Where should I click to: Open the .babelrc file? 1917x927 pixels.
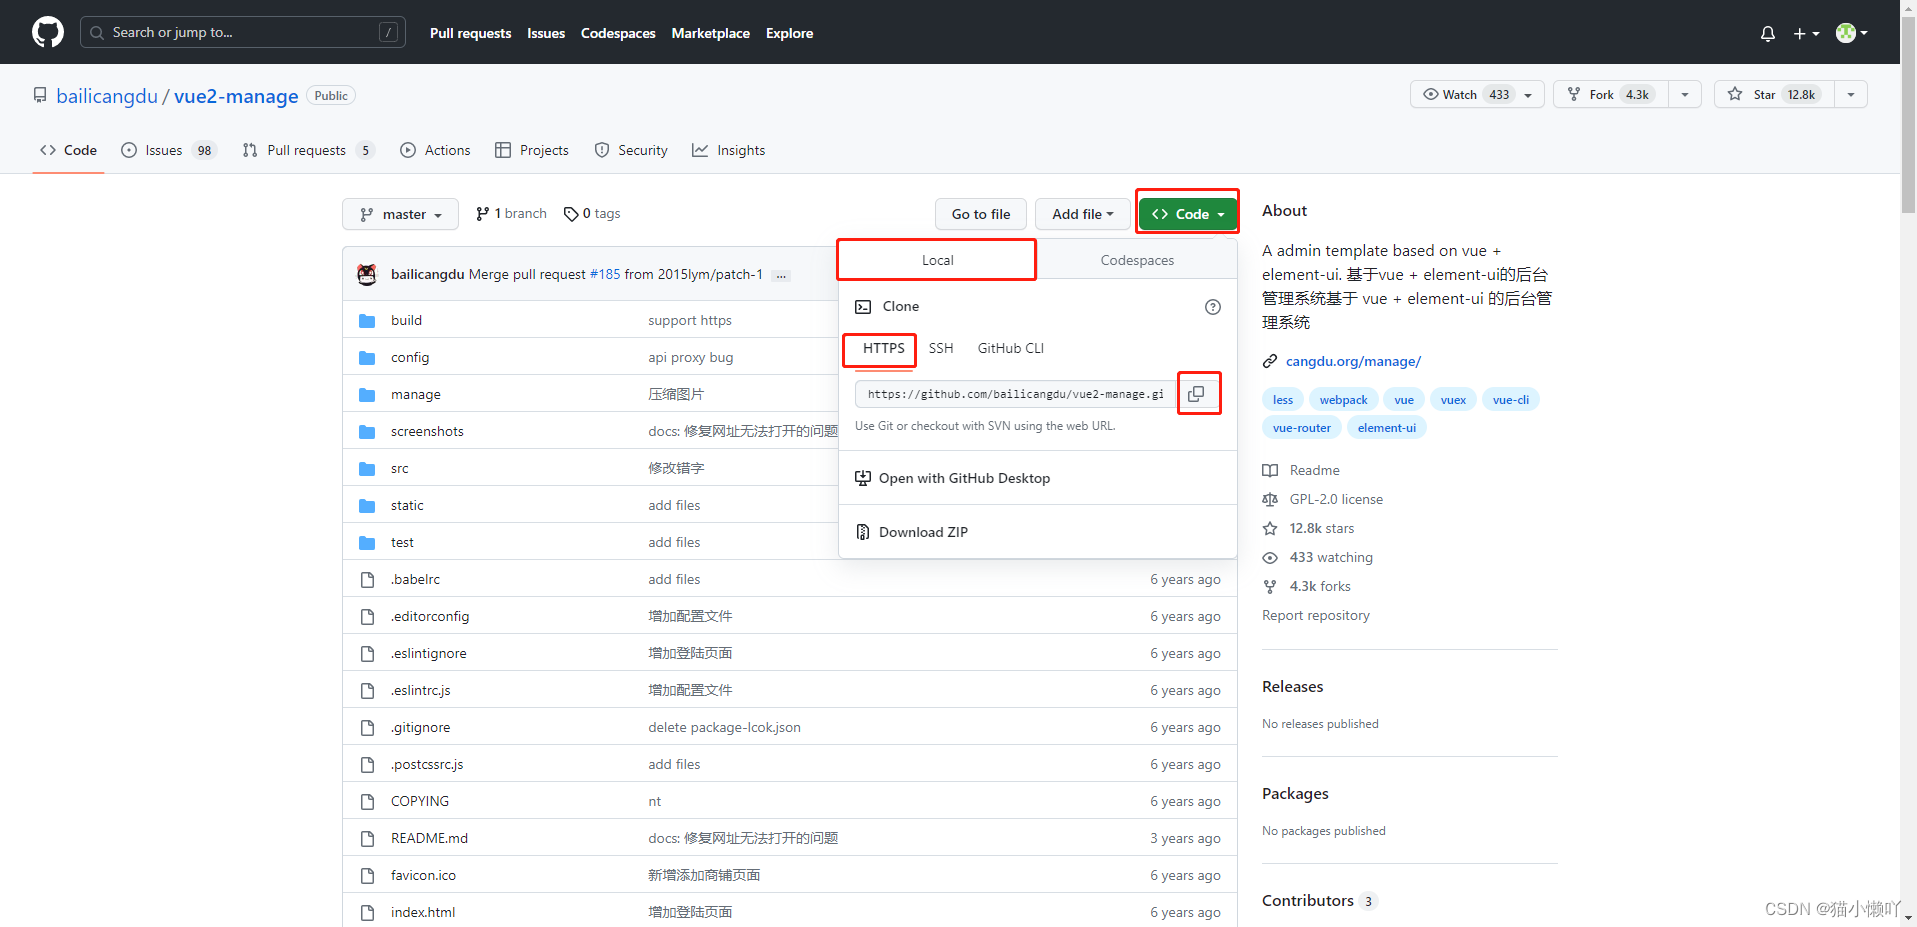(415, 579)
